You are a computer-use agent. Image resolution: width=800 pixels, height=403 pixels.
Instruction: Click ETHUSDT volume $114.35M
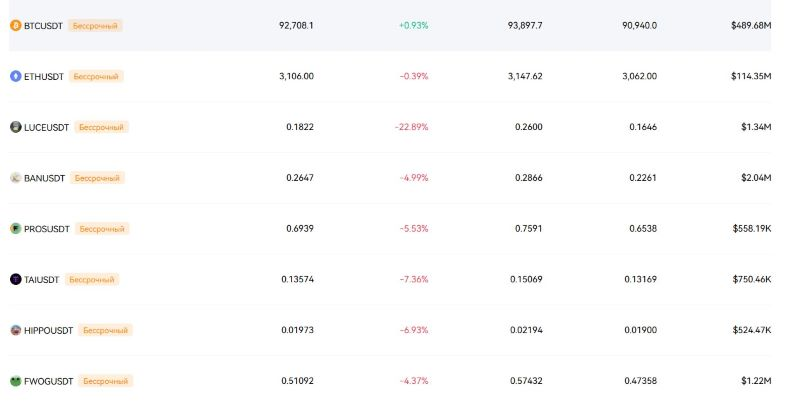pyautogui.click(x=750, y=76)
